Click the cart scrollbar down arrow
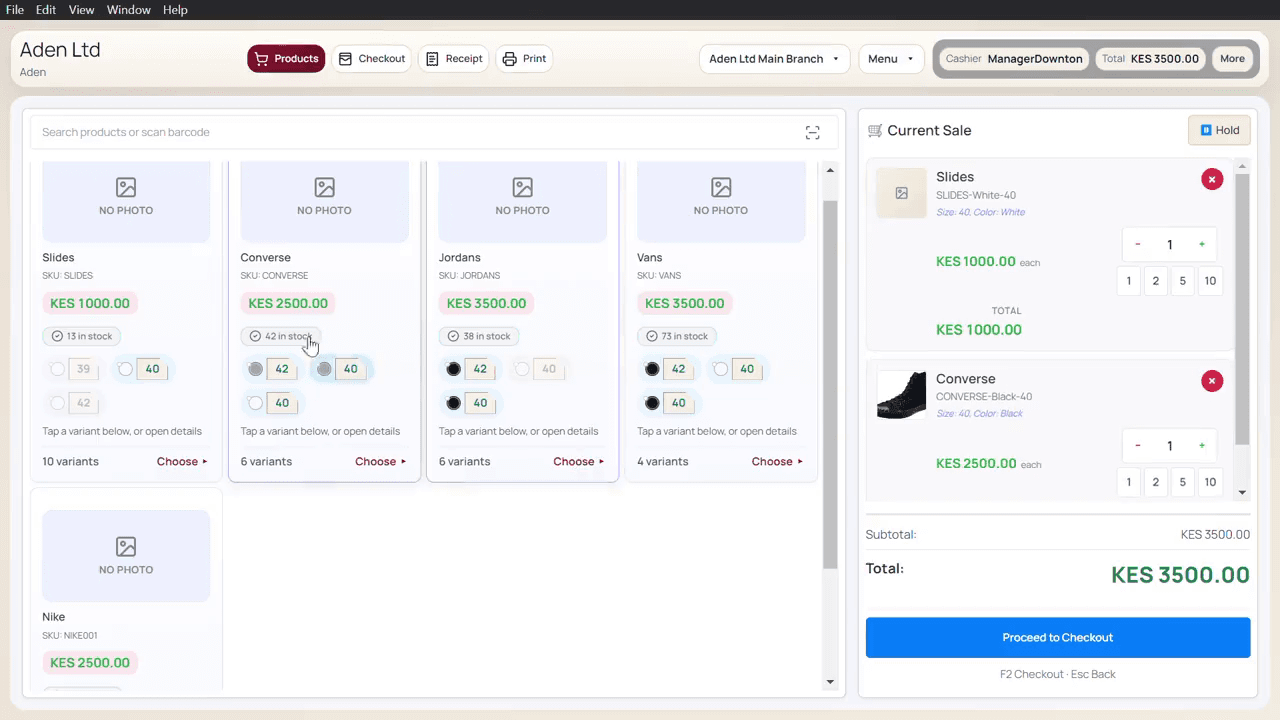The width and height of the screenshot is (1280, 720). [x=1243, y=492]
